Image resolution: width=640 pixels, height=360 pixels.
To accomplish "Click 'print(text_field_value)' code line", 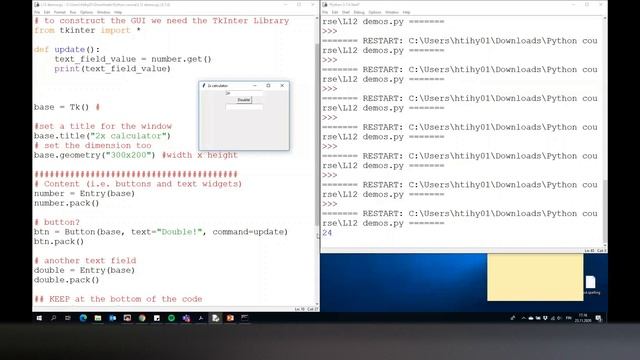I will coord(113,69).
